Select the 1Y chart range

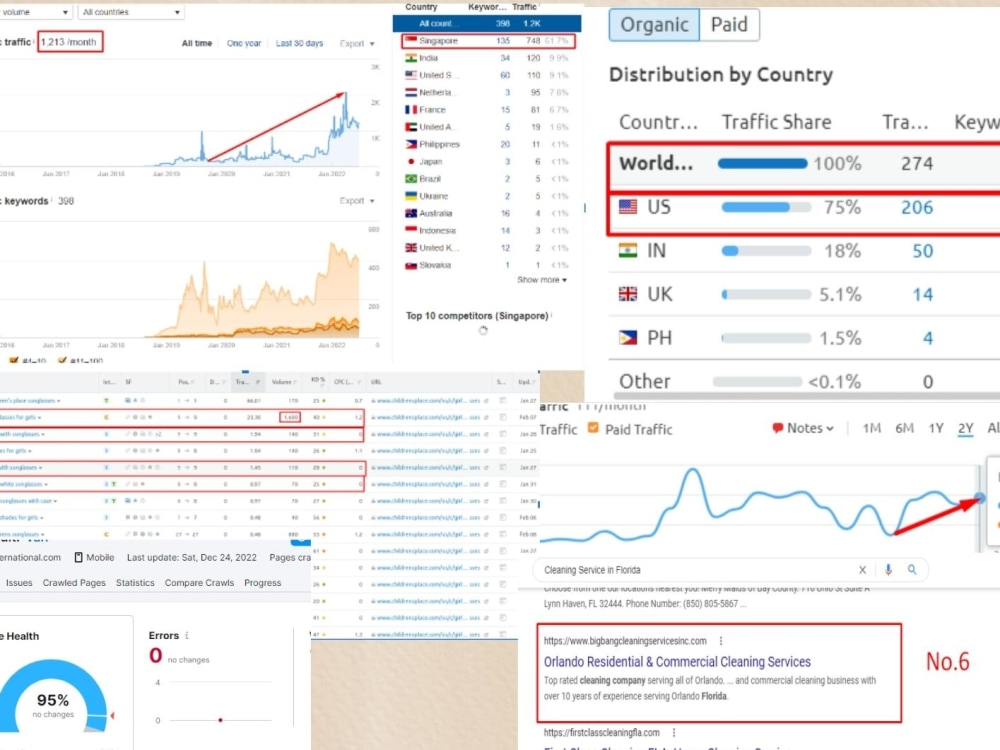936,429
